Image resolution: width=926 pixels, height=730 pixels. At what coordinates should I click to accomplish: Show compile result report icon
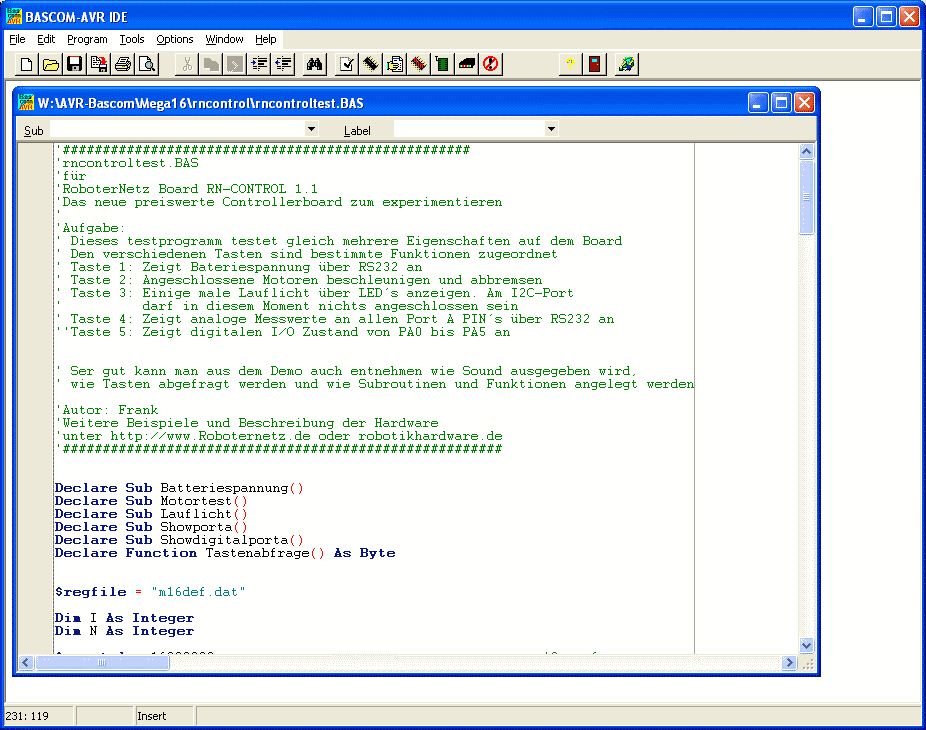[394, 64]
